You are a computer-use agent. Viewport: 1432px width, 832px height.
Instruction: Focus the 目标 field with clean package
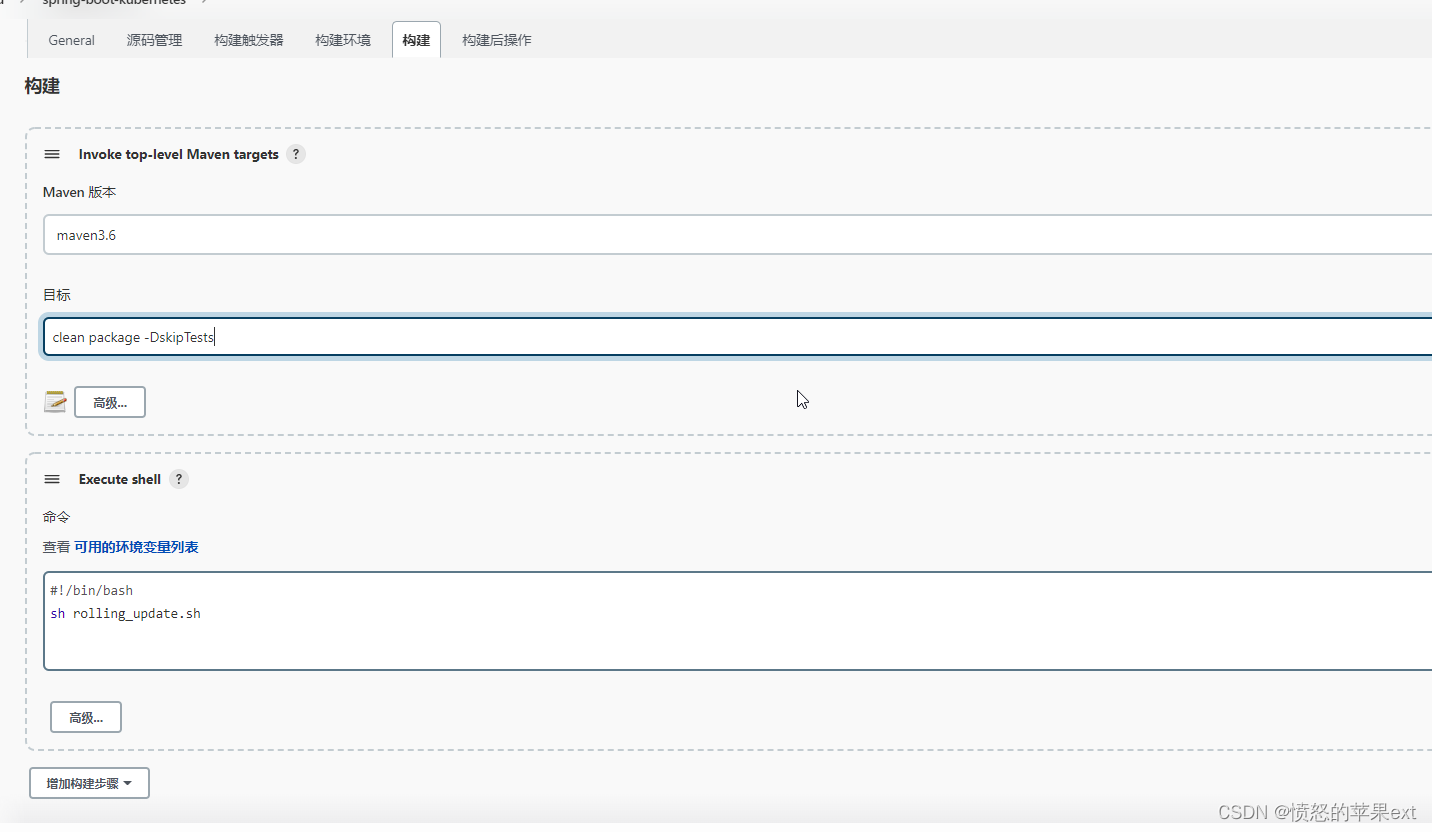point(738,337)
